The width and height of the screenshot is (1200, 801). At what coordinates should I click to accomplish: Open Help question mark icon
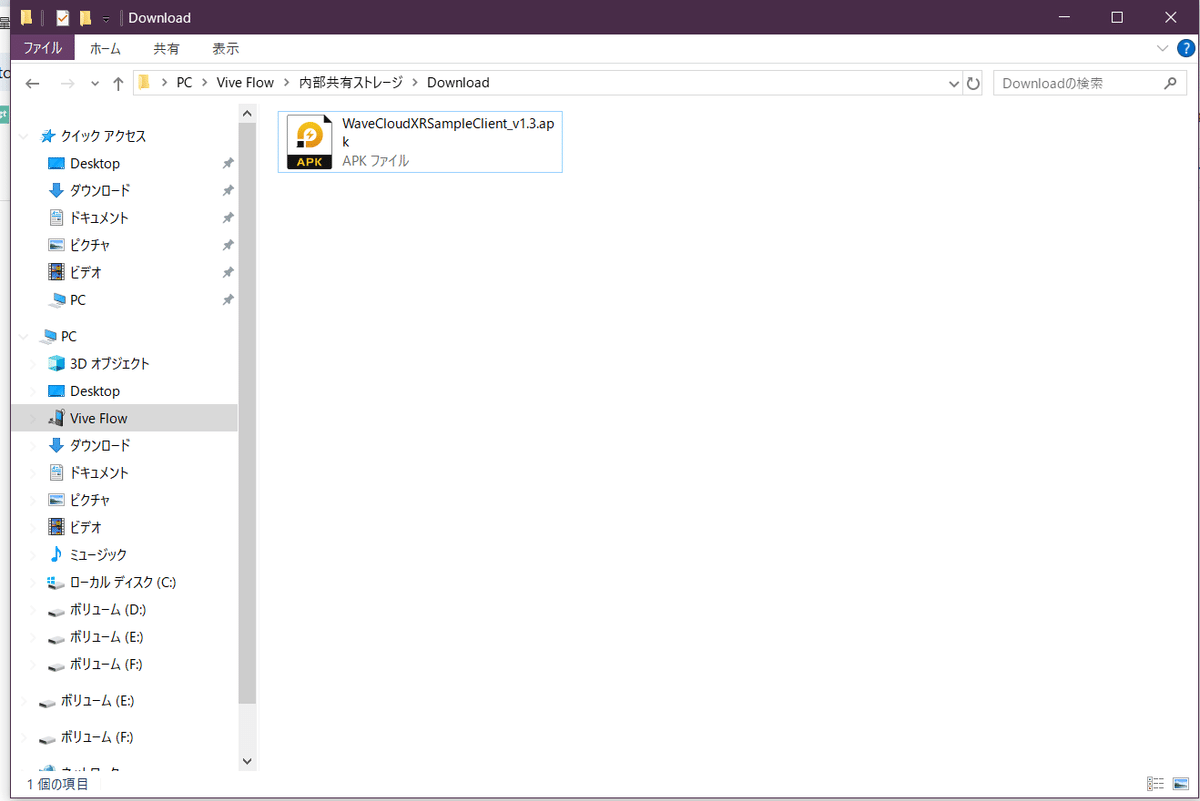click(x=1185, y=48)
